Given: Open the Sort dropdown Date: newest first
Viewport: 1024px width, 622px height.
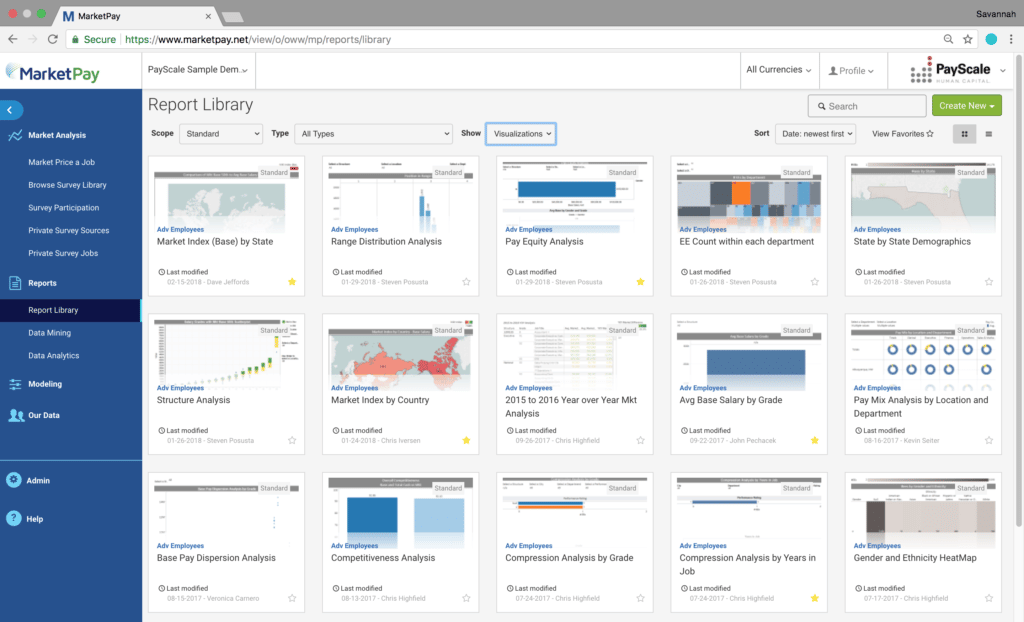Looking at the screenshot, I should coord(815,134).
